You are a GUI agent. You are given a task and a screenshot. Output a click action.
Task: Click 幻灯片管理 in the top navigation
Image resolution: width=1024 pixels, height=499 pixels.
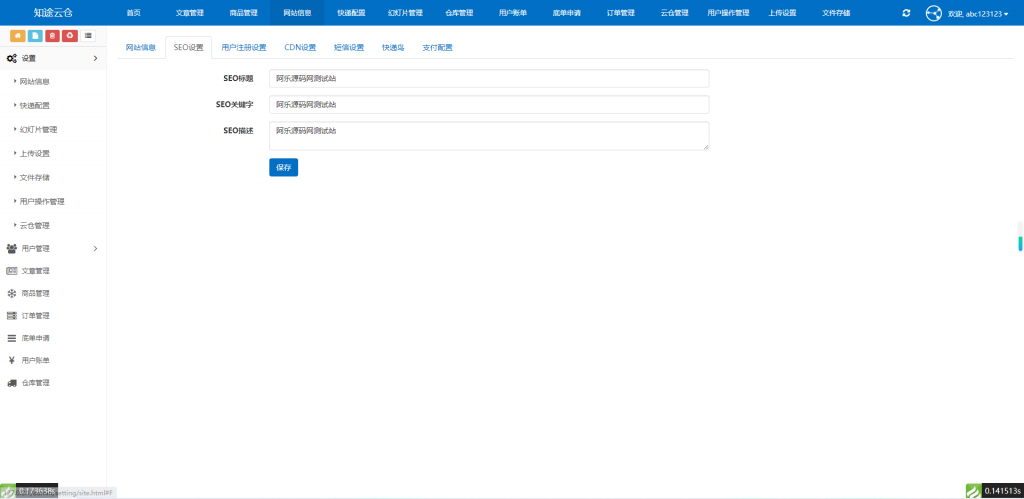(405, 13)
